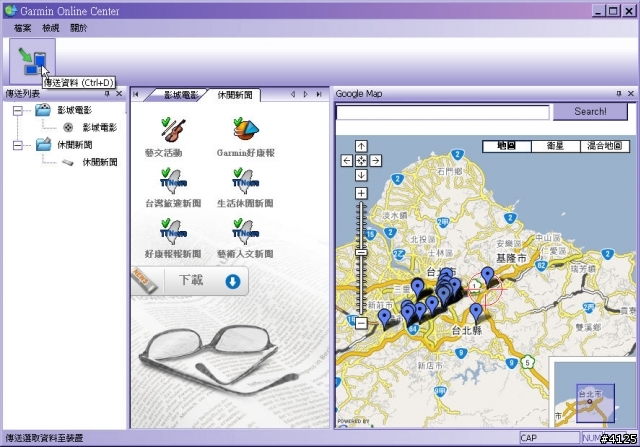Click the Send Data toolbar icon

pos(32,61)
